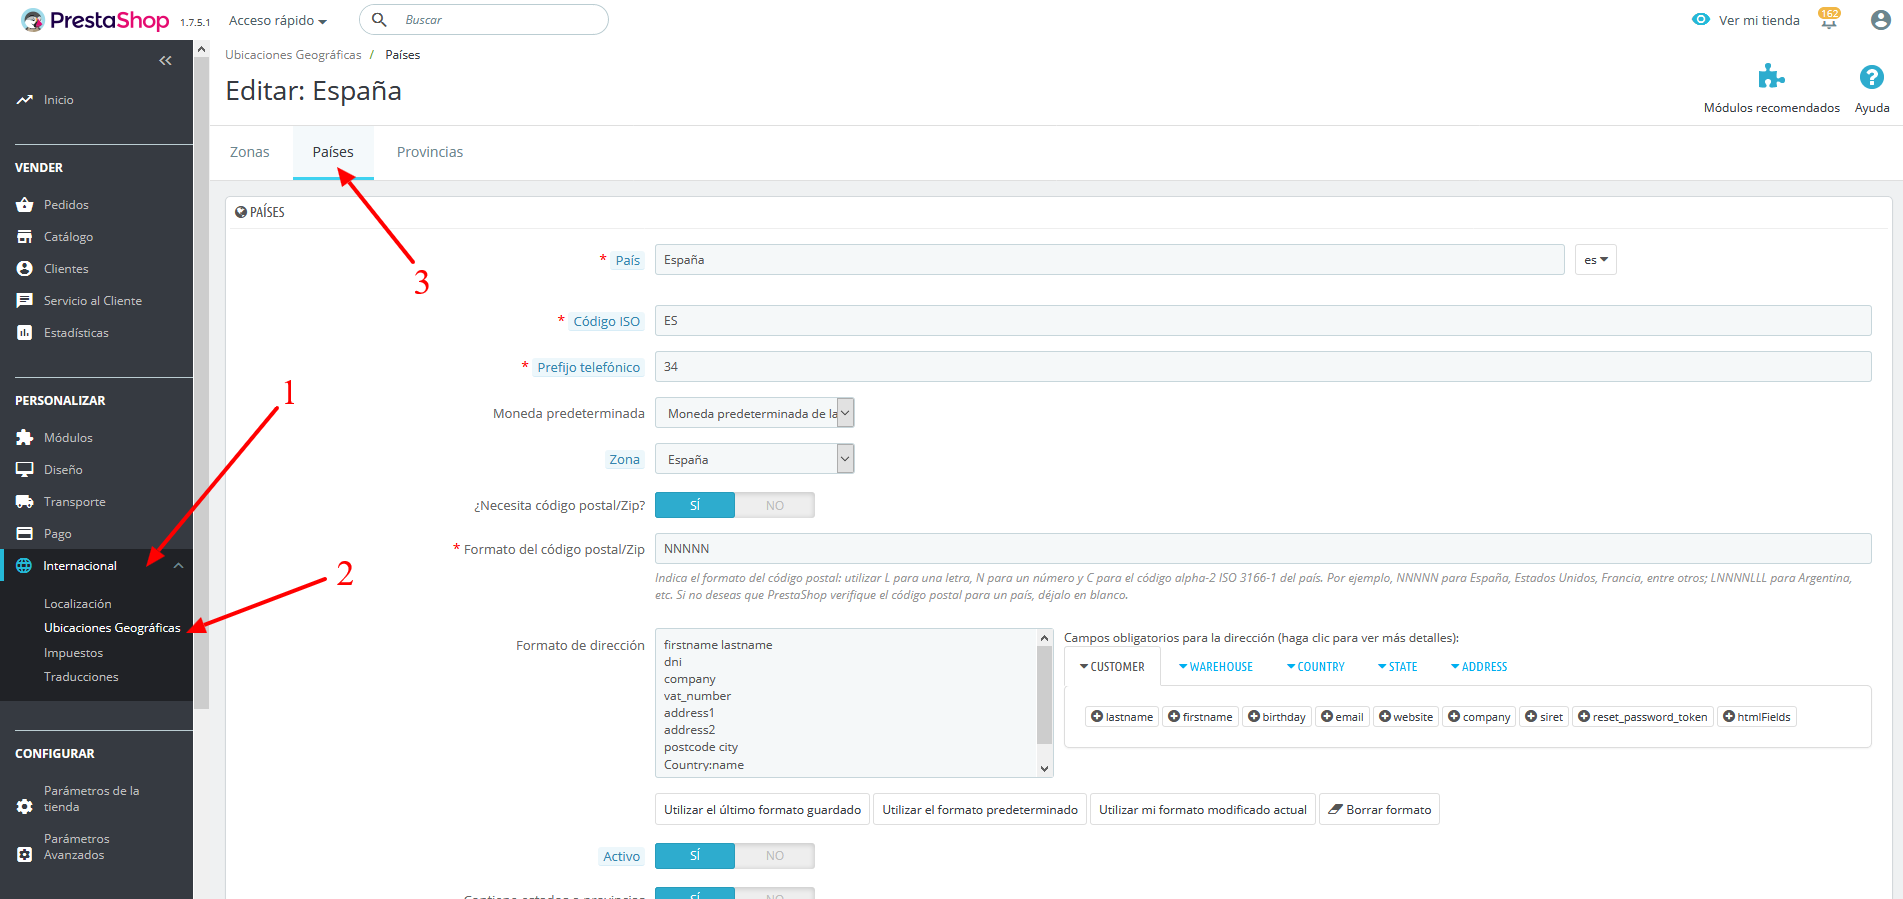This screenshot has height=899, width=1903.
Task: Switch to the Zonas tab
Action: point(250,152)
